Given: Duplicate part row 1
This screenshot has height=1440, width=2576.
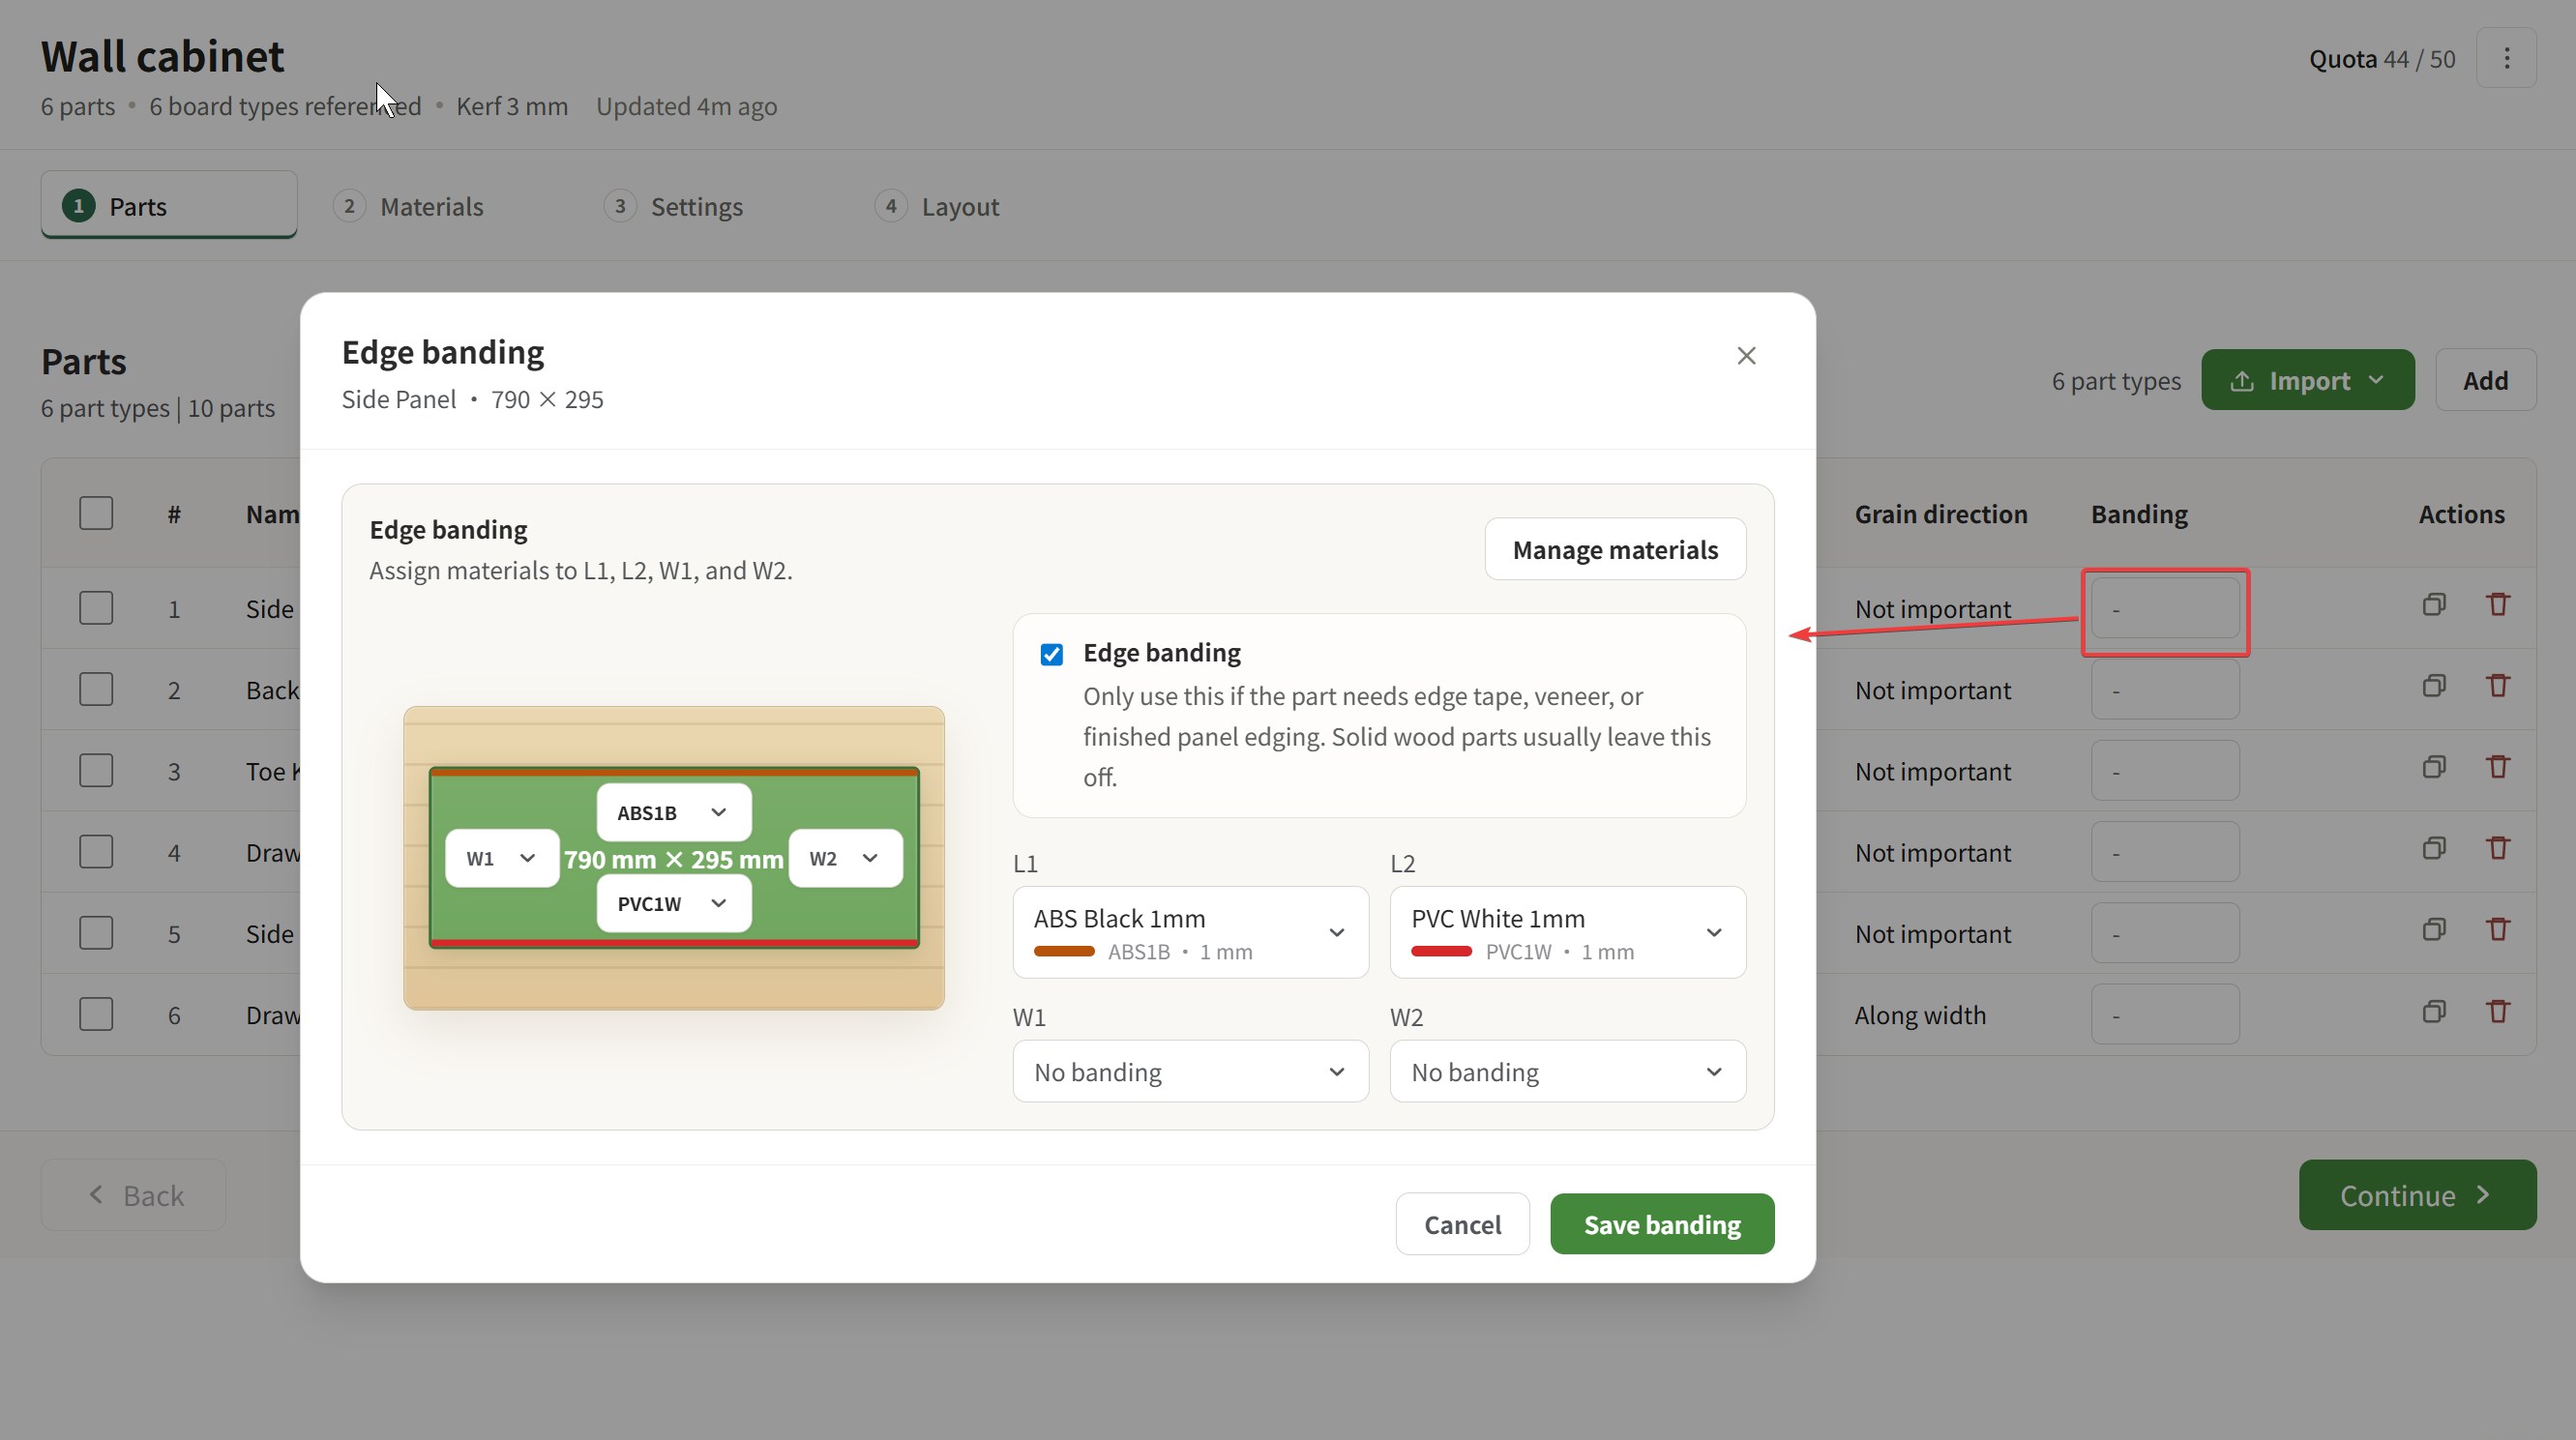Looking at the screenshot, I should [2434, 605].
